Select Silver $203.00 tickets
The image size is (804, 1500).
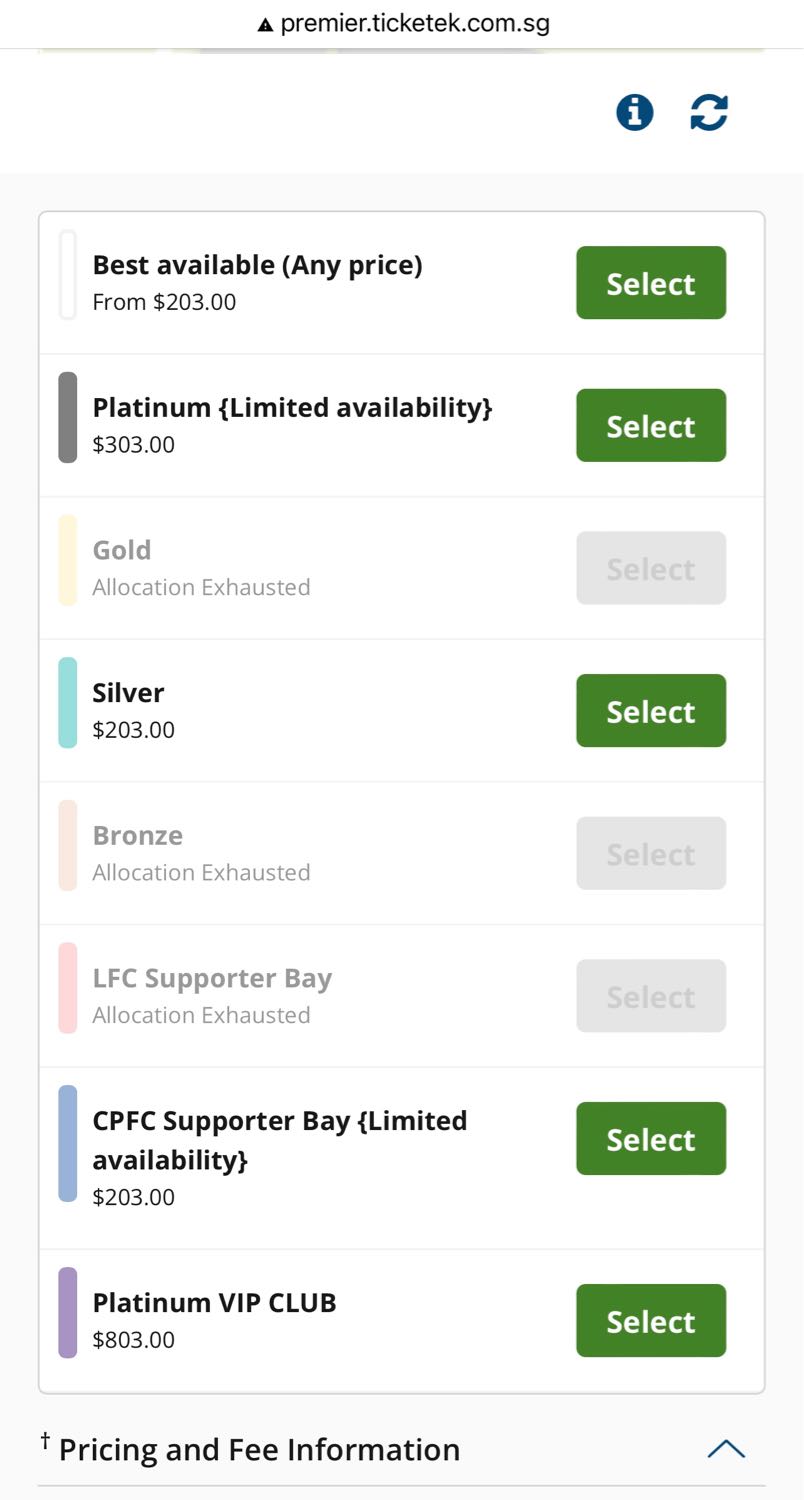click(651, 711)
